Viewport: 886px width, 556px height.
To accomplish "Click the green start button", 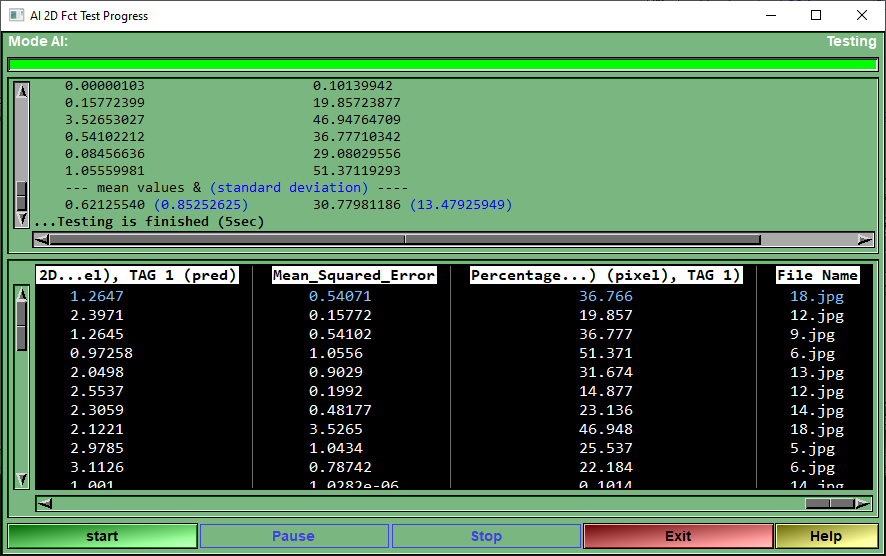I will click(x=102, y=536).
